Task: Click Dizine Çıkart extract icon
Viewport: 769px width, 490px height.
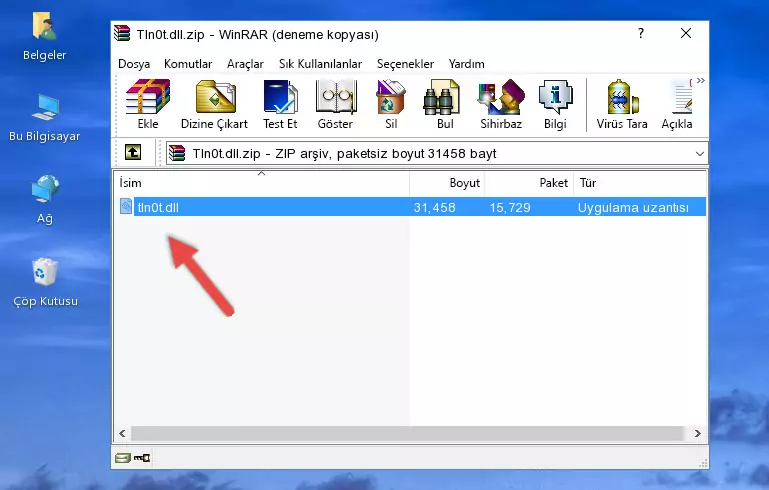Action: (x=214, y=104)
